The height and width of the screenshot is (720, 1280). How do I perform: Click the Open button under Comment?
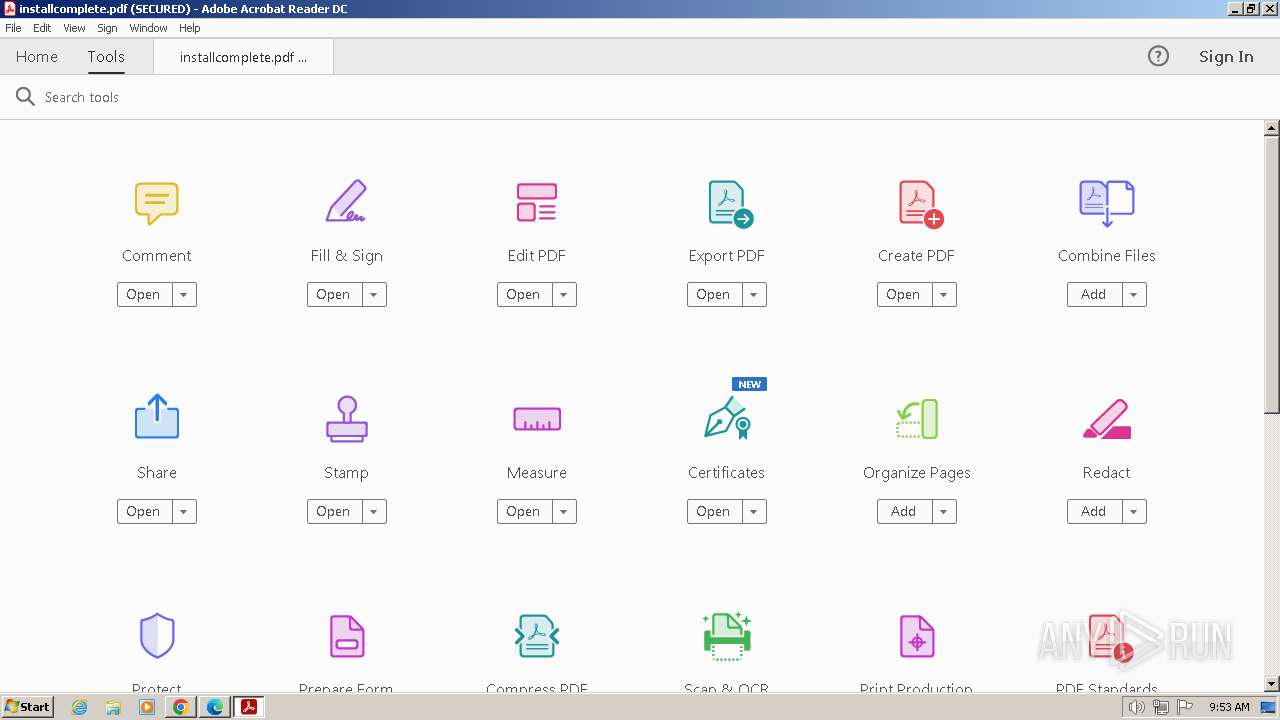click(144, 294)
